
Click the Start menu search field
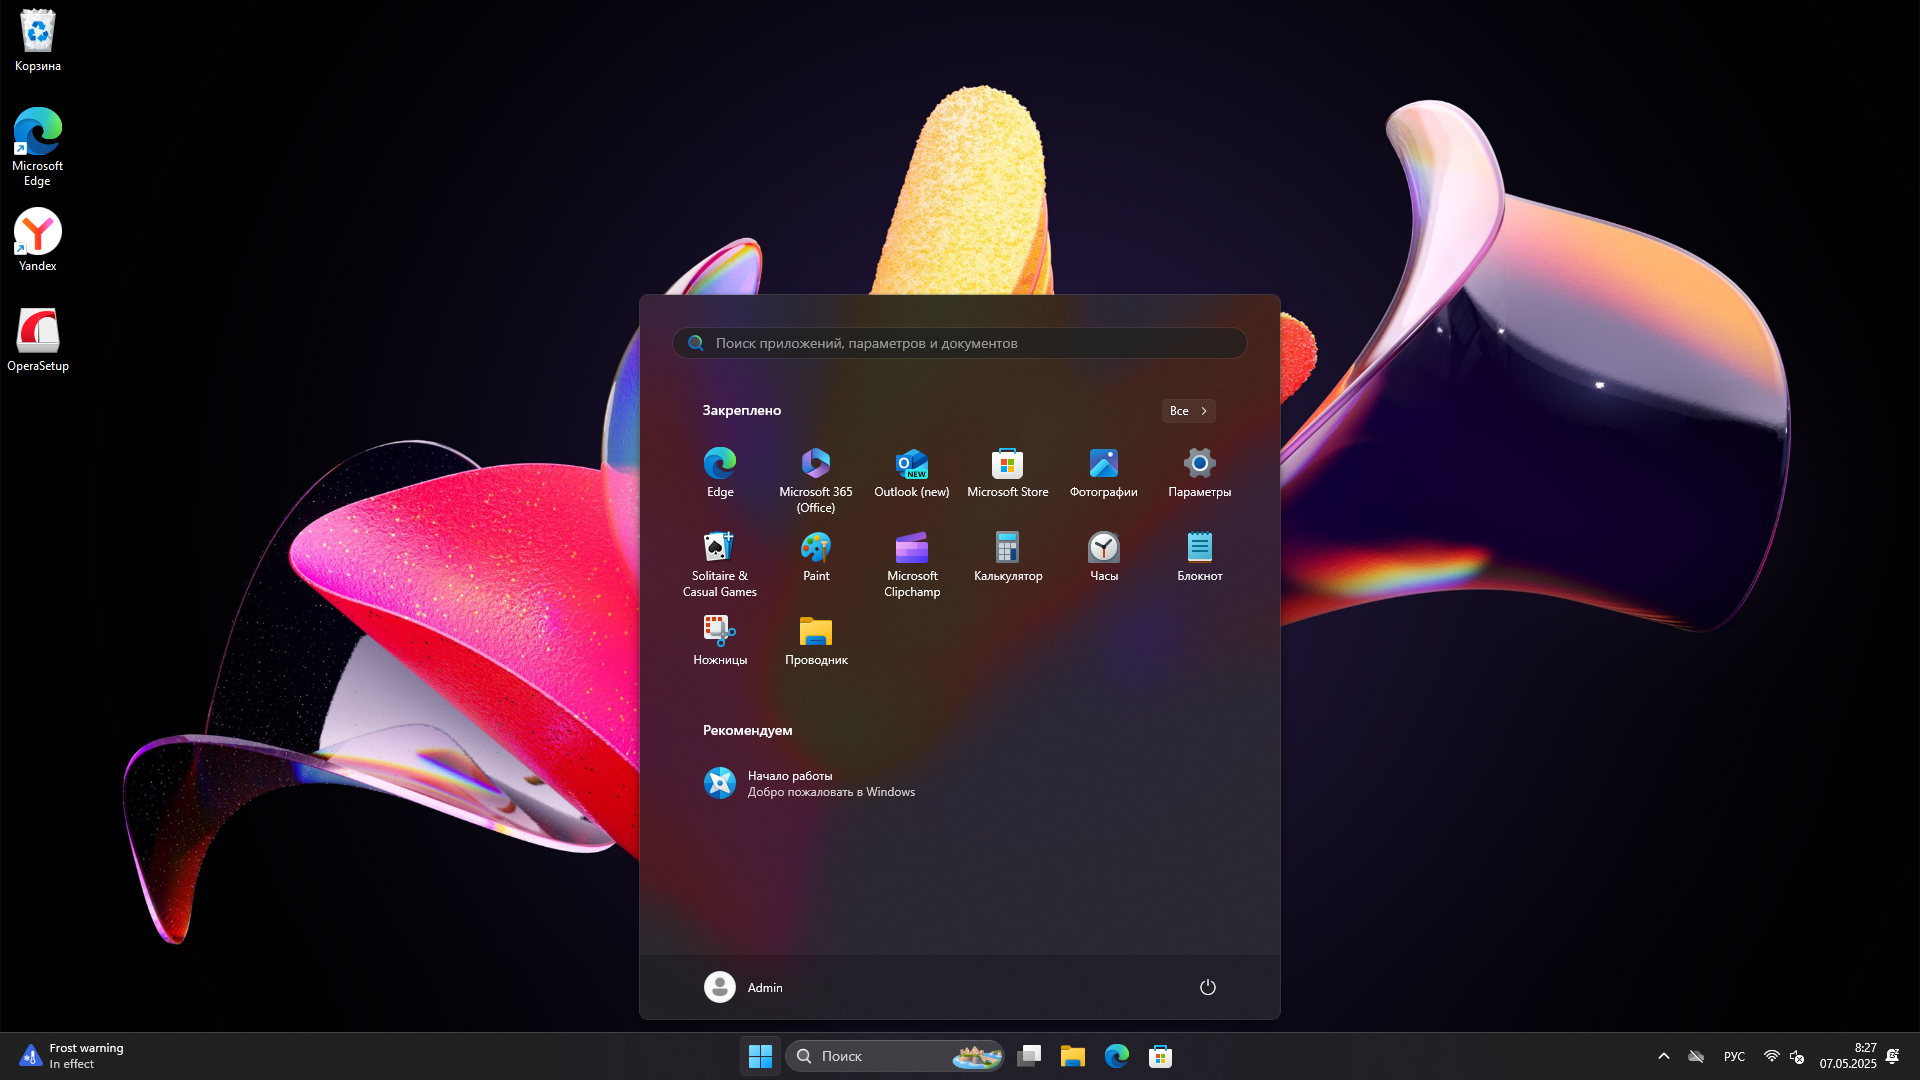point(960,343)
